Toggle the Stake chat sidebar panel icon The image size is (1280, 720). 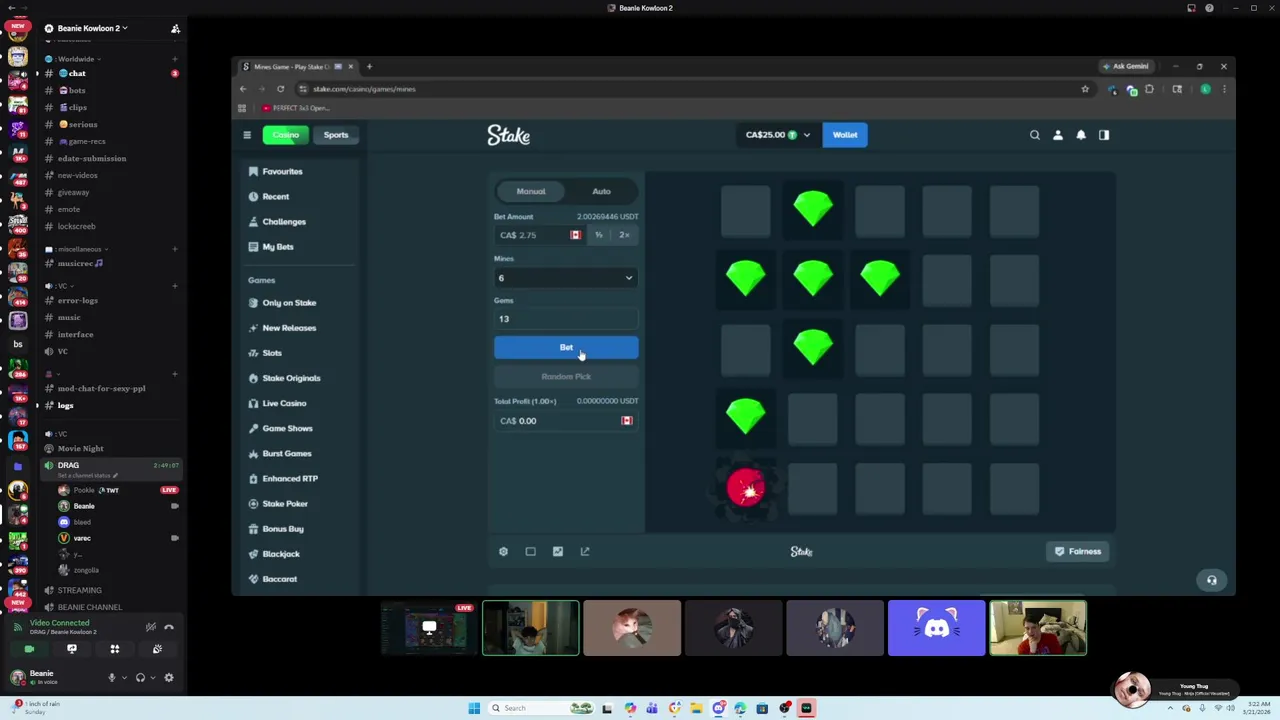(1104, 135)
